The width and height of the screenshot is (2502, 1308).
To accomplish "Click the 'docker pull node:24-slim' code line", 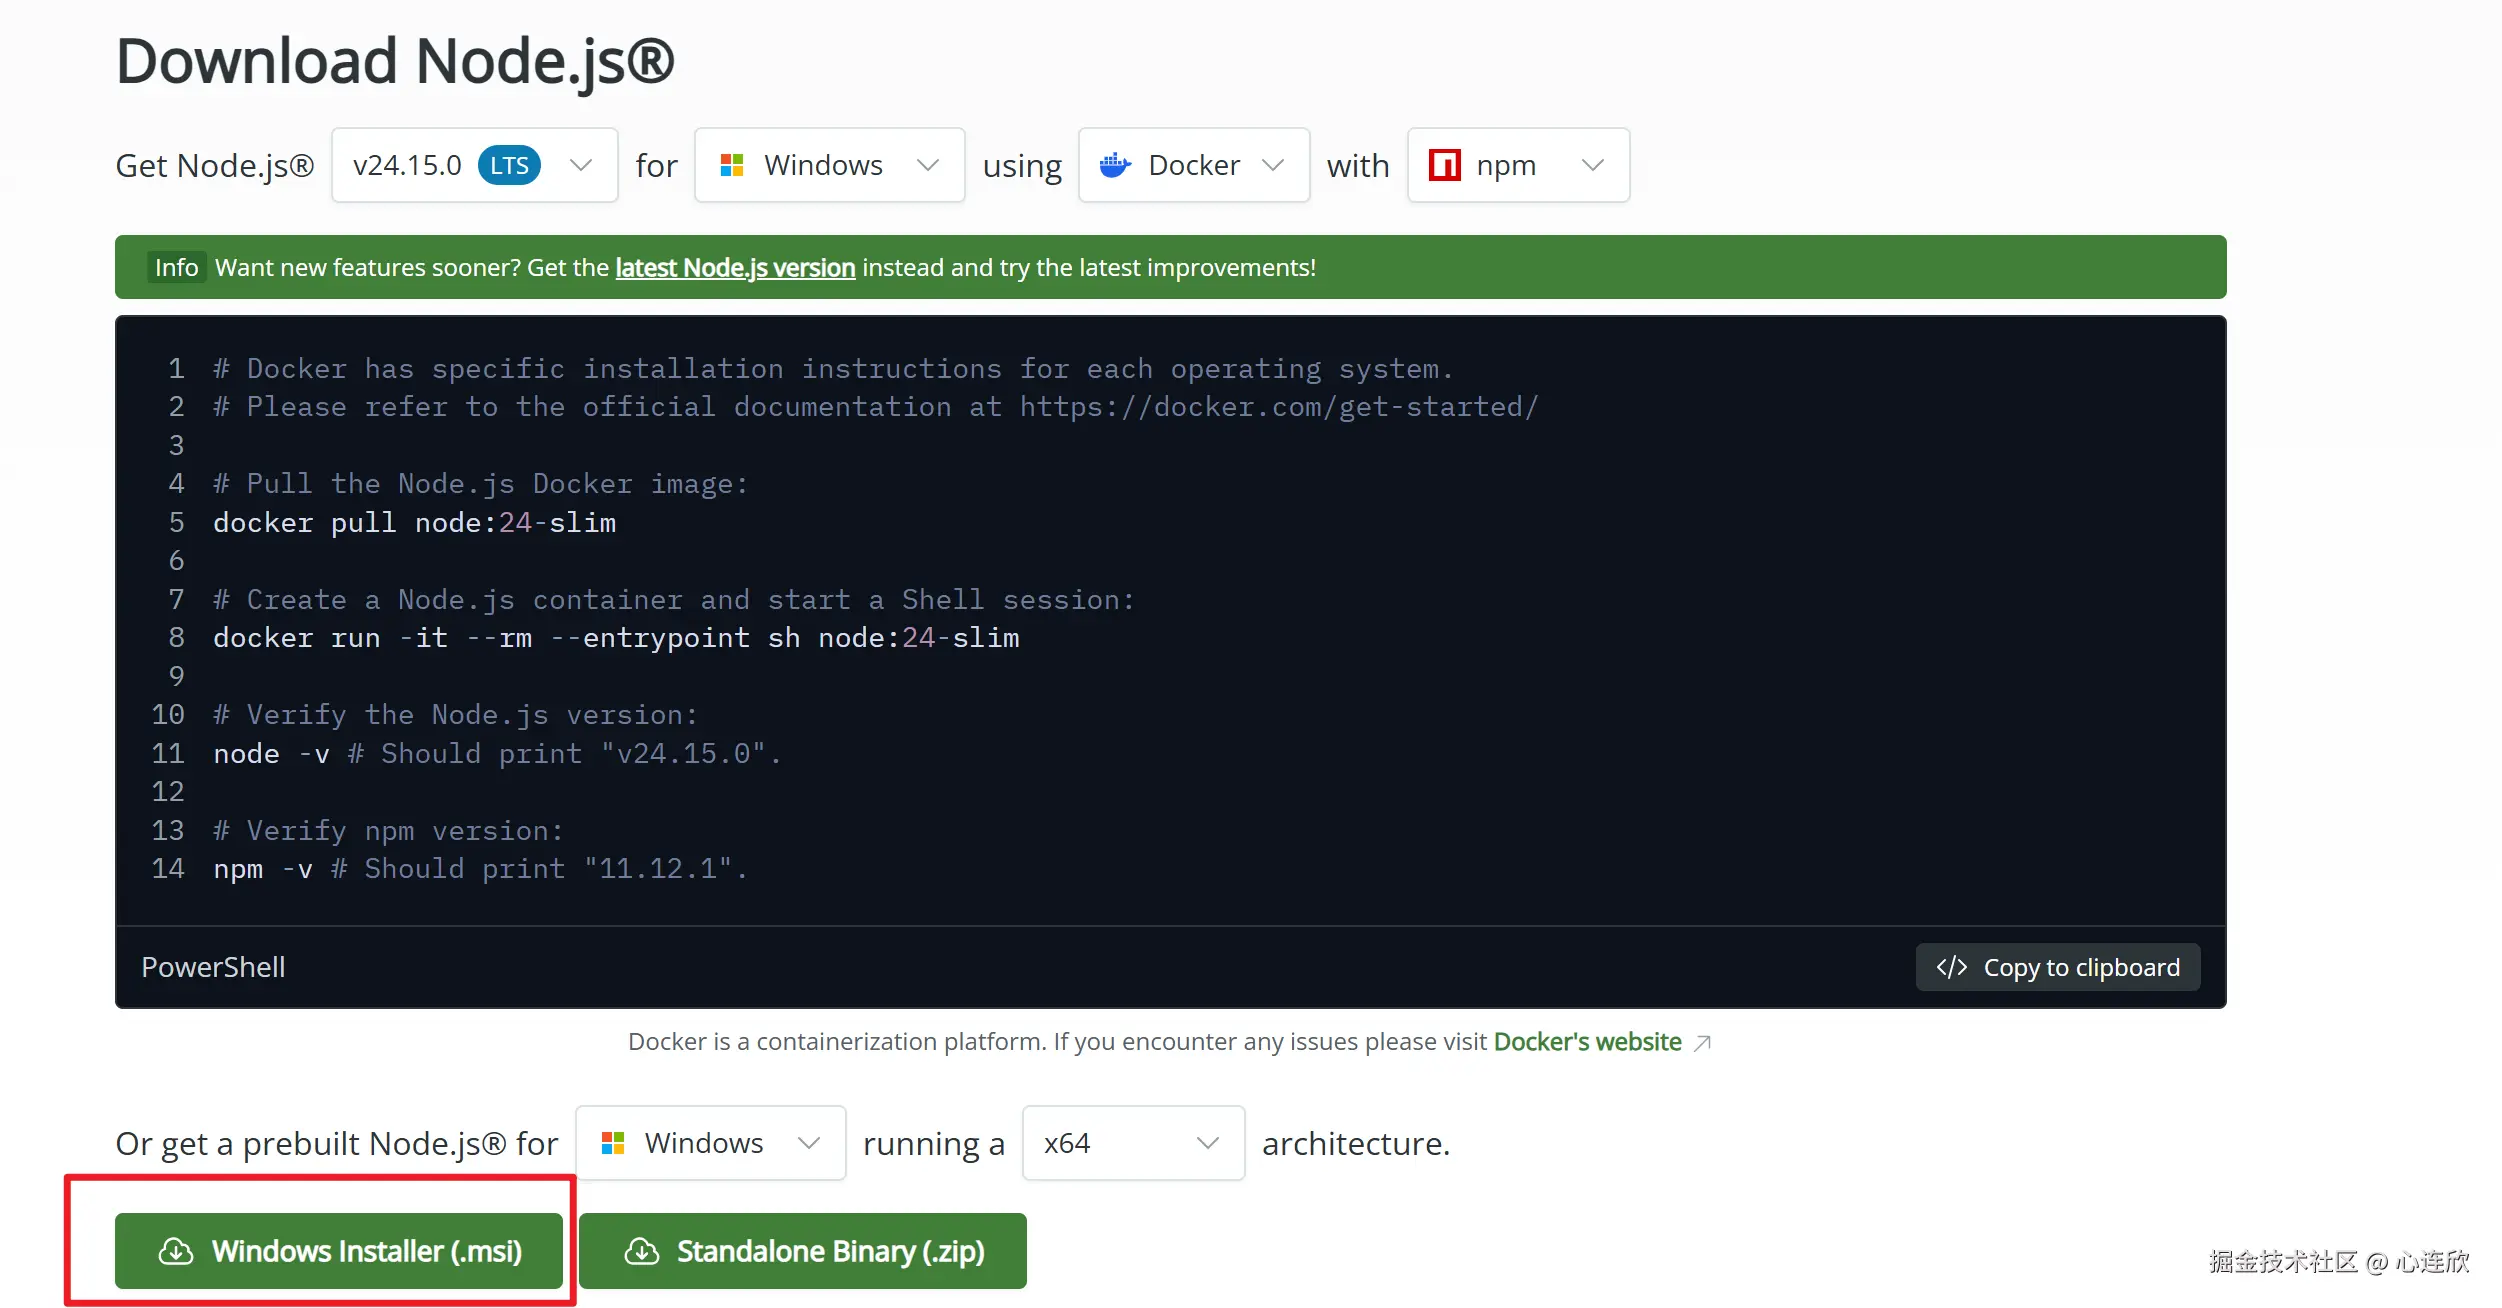I will [x=415, y=523].
